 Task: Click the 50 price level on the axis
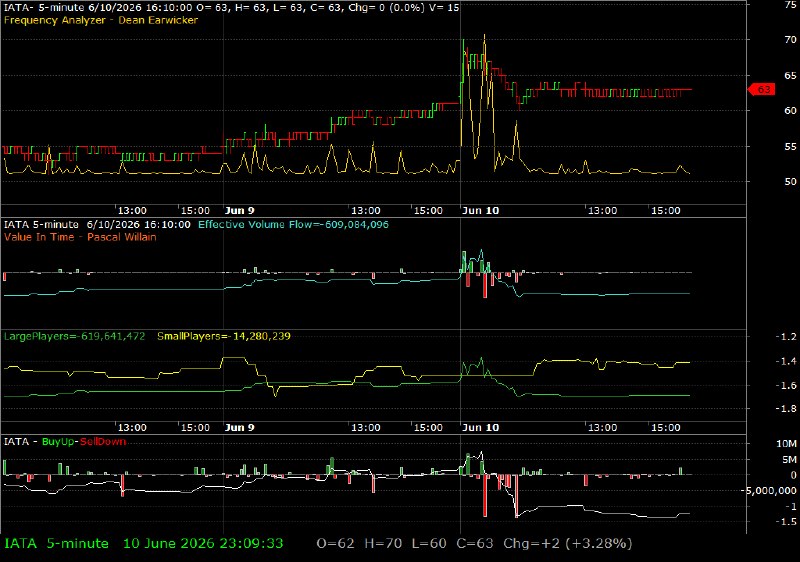[790, 182]
